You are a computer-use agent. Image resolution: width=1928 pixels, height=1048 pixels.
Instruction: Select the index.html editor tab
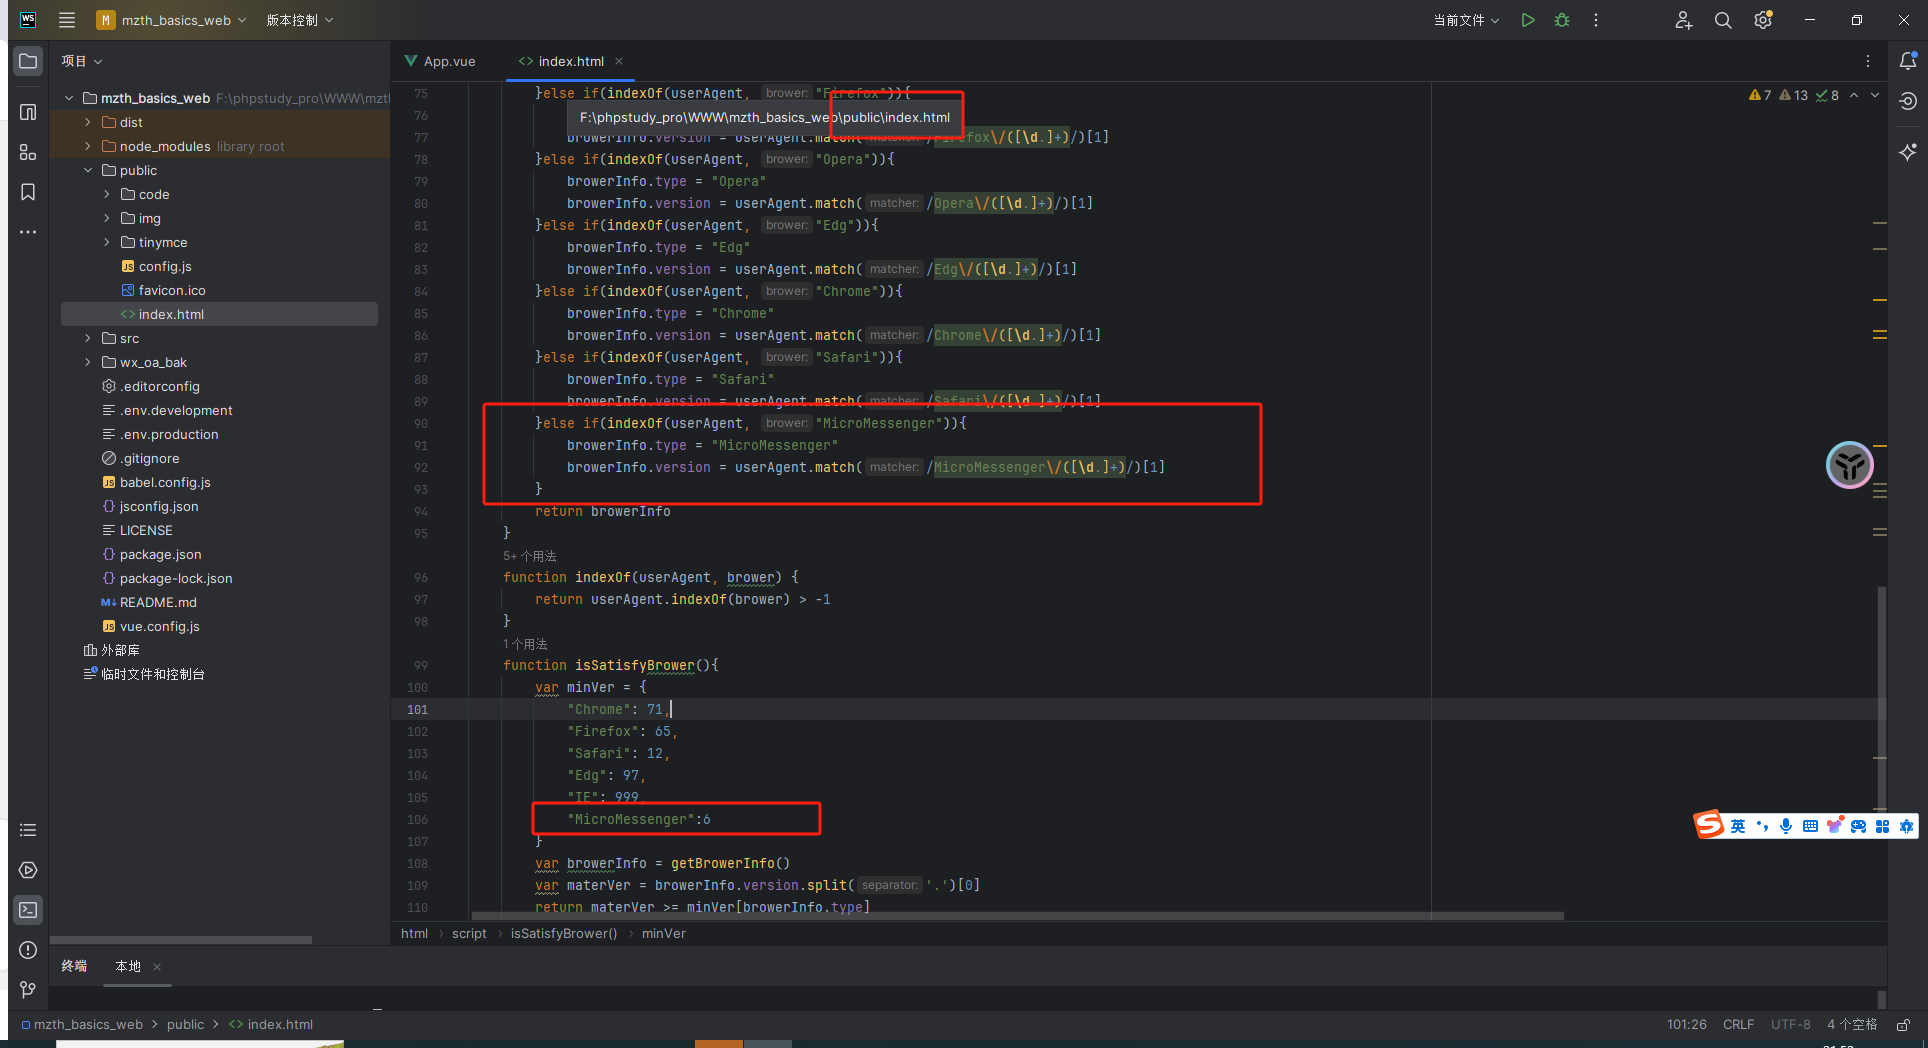(570, 61)
